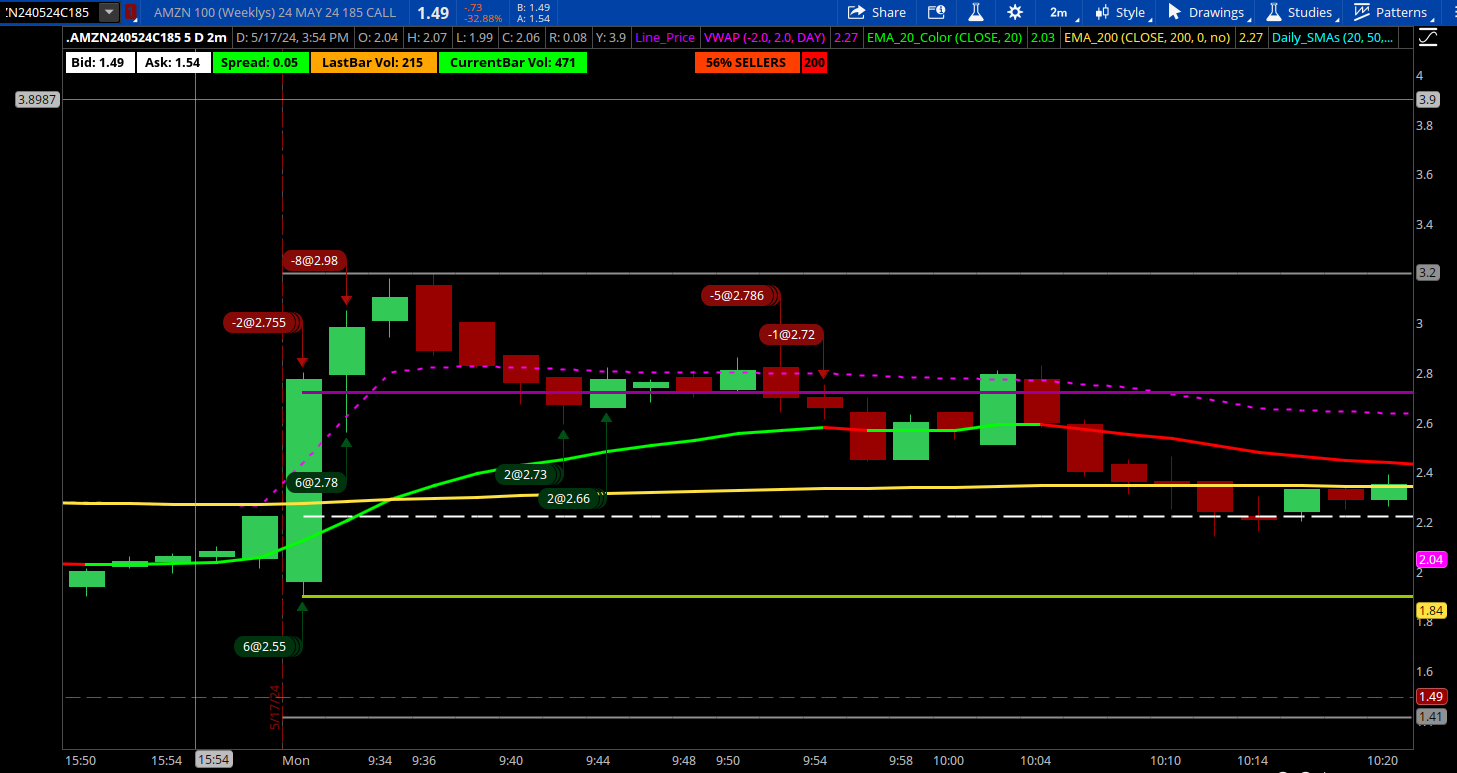Click the -32.88% change value
The height and width of the screenshot is (773, 1457).
(x=482, y=18)
